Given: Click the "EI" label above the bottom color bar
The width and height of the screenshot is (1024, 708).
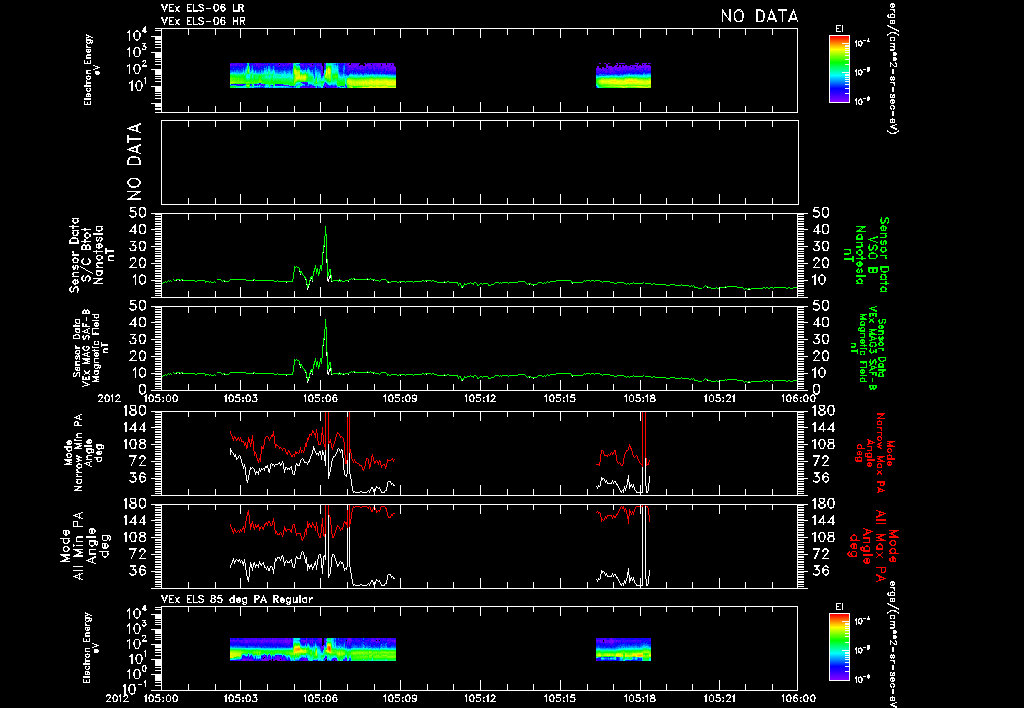Looking at the screenshot, I should click(x=839, y=607).
